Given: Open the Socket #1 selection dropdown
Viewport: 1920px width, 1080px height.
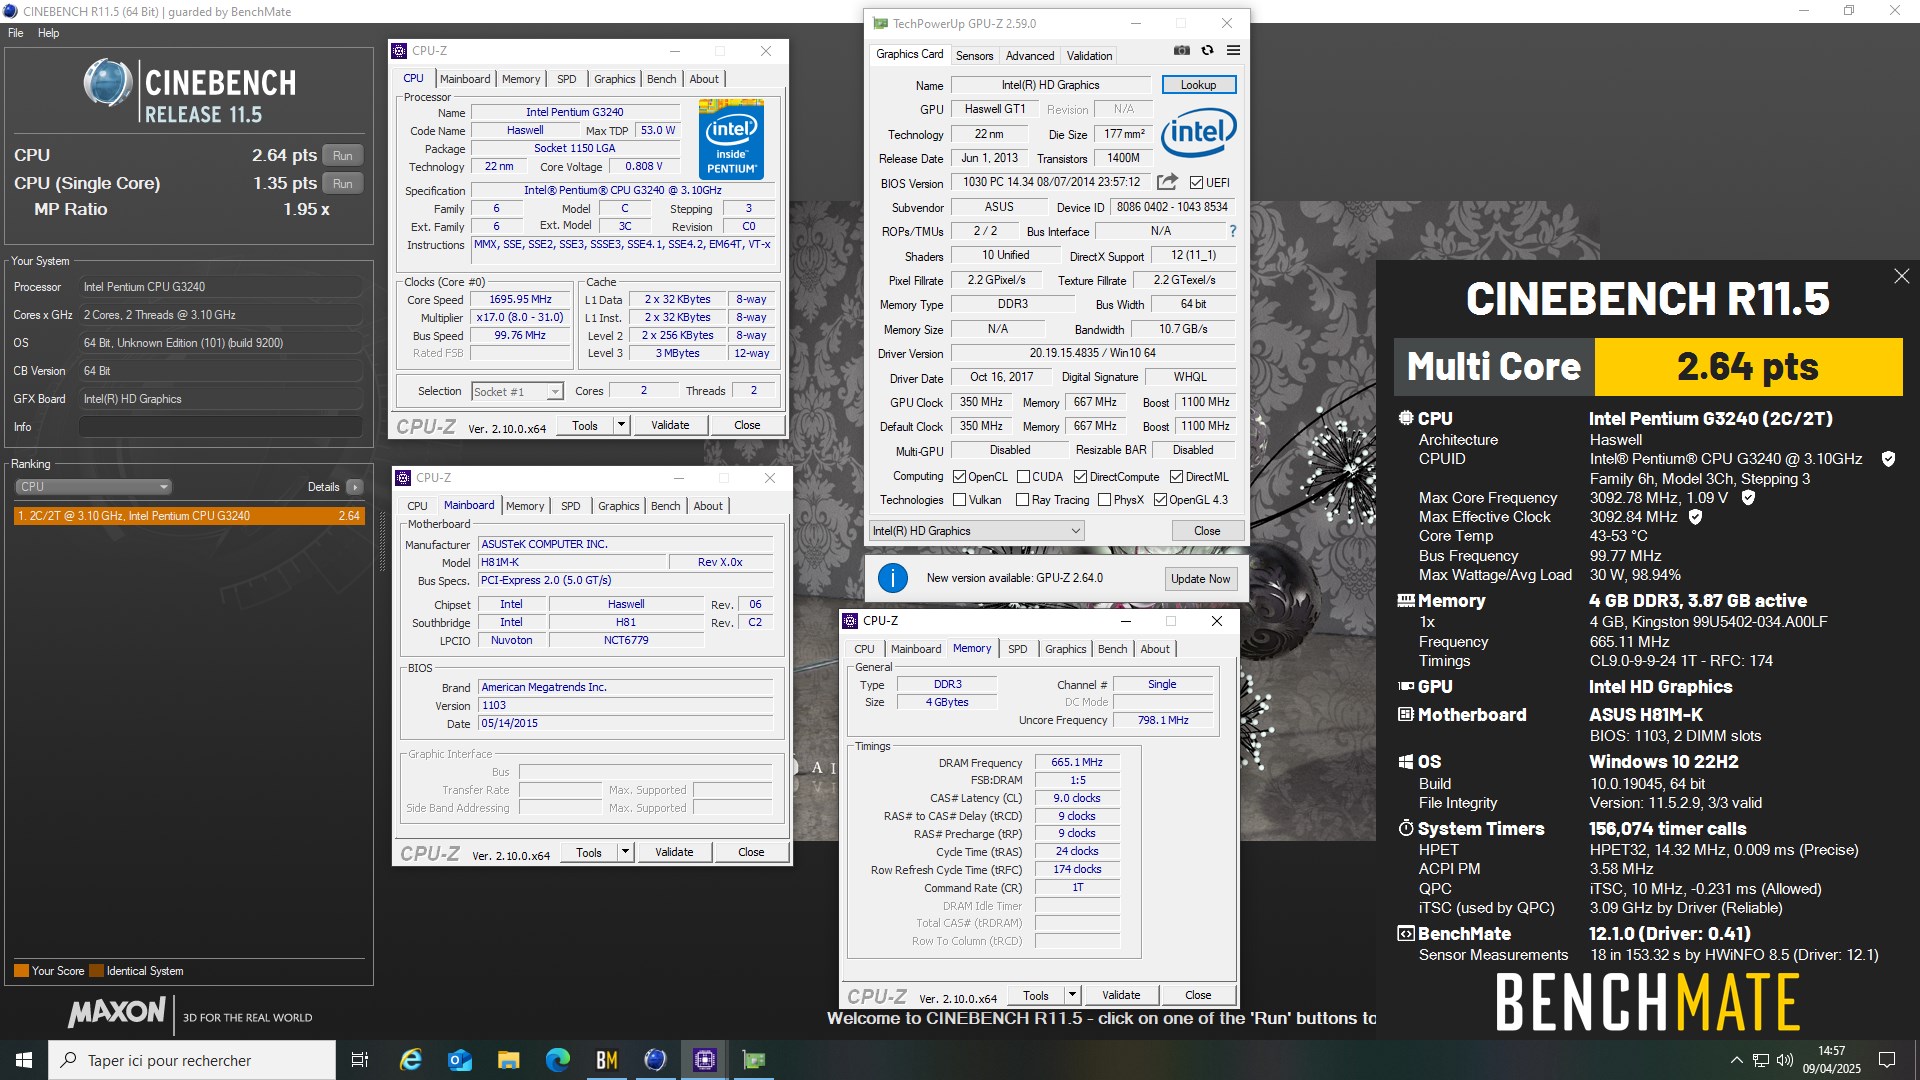Looking at the screenshot, I should (x=517, y=391).
